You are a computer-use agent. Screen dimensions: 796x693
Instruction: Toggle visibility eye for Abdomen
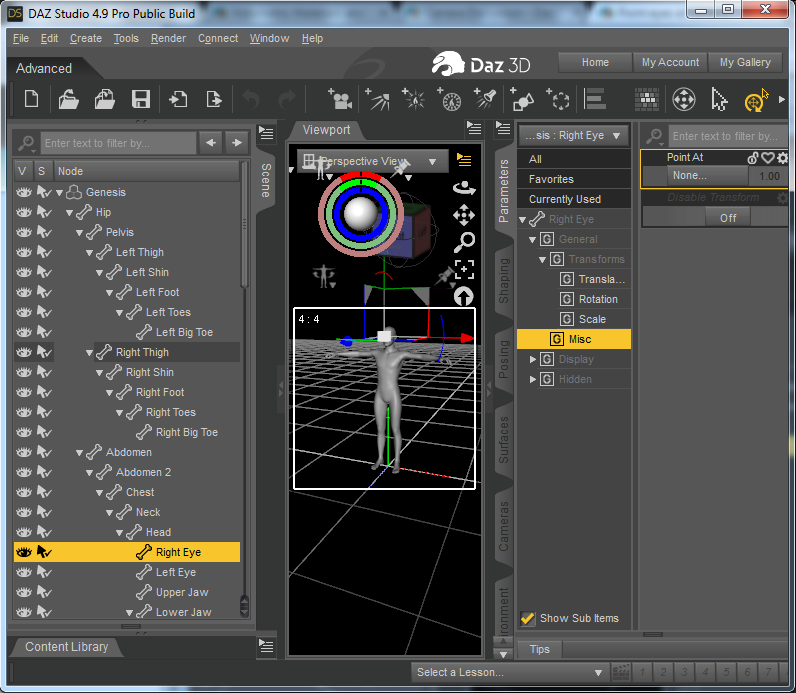24,452
